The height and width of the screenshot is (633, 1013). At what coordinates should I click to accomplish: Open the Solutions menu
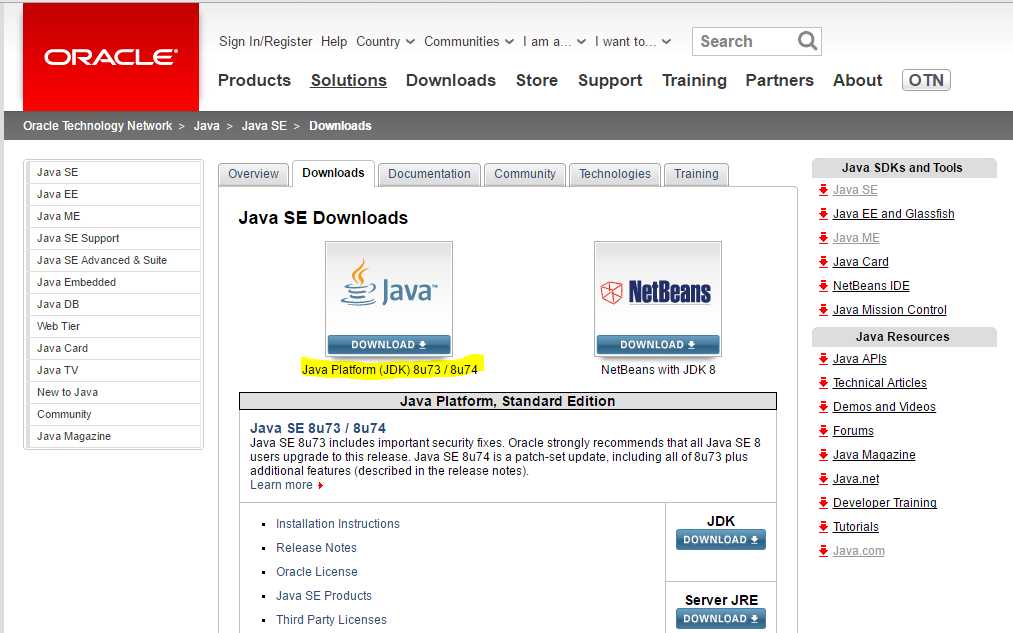coord(349,80)
